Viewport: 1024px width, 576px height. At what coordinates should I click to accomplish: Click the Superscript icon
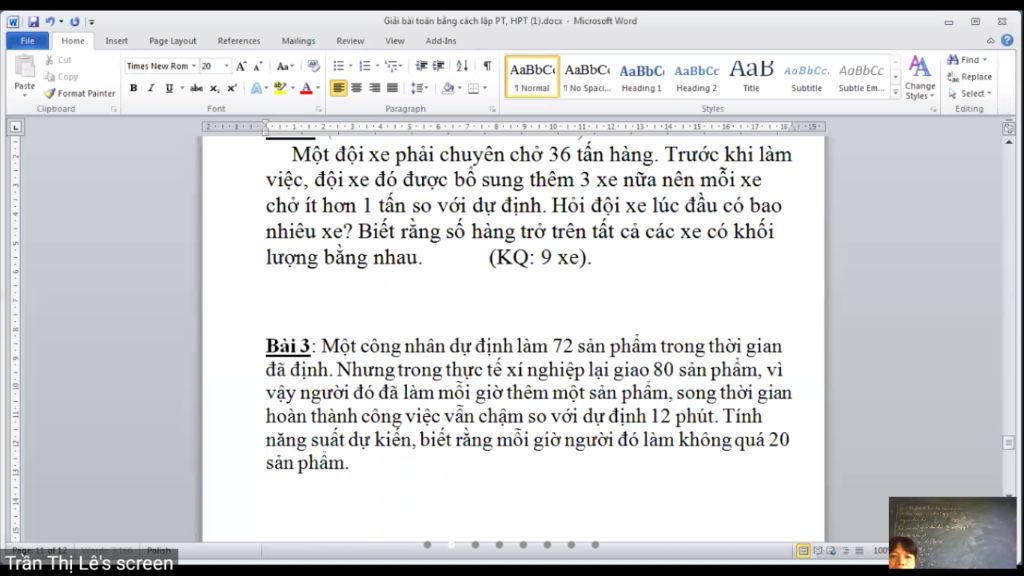pyautogui.click(x=232, y=88)
